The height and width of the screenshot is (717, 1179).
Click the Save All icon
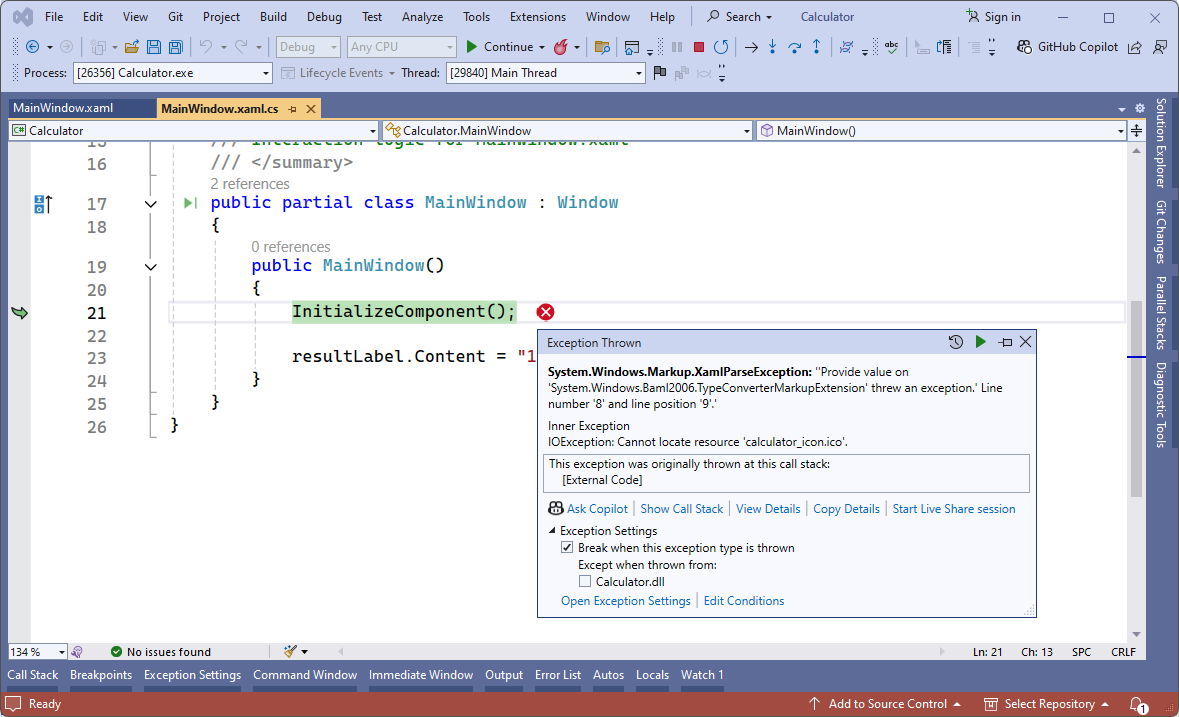[175, 47]
